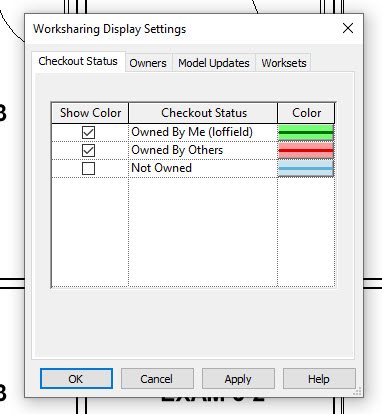Go to the Worksets tab
Image resolution: width=382 pixels, height=414 pixels.
point(284,63)
